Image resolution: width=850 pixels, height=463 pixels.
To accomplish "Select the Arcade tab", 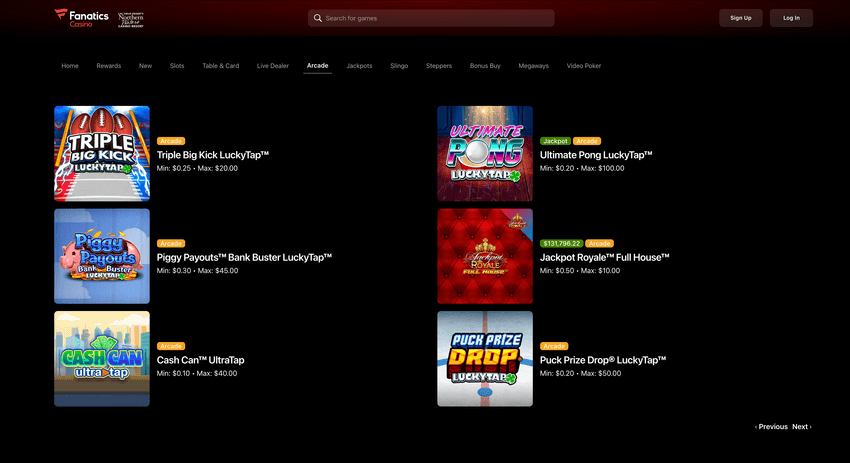I will (318, 66).
